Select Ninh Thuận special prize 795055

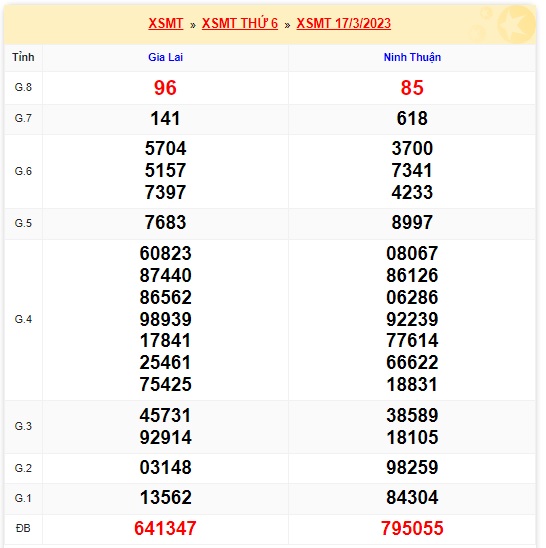point(412,528)
